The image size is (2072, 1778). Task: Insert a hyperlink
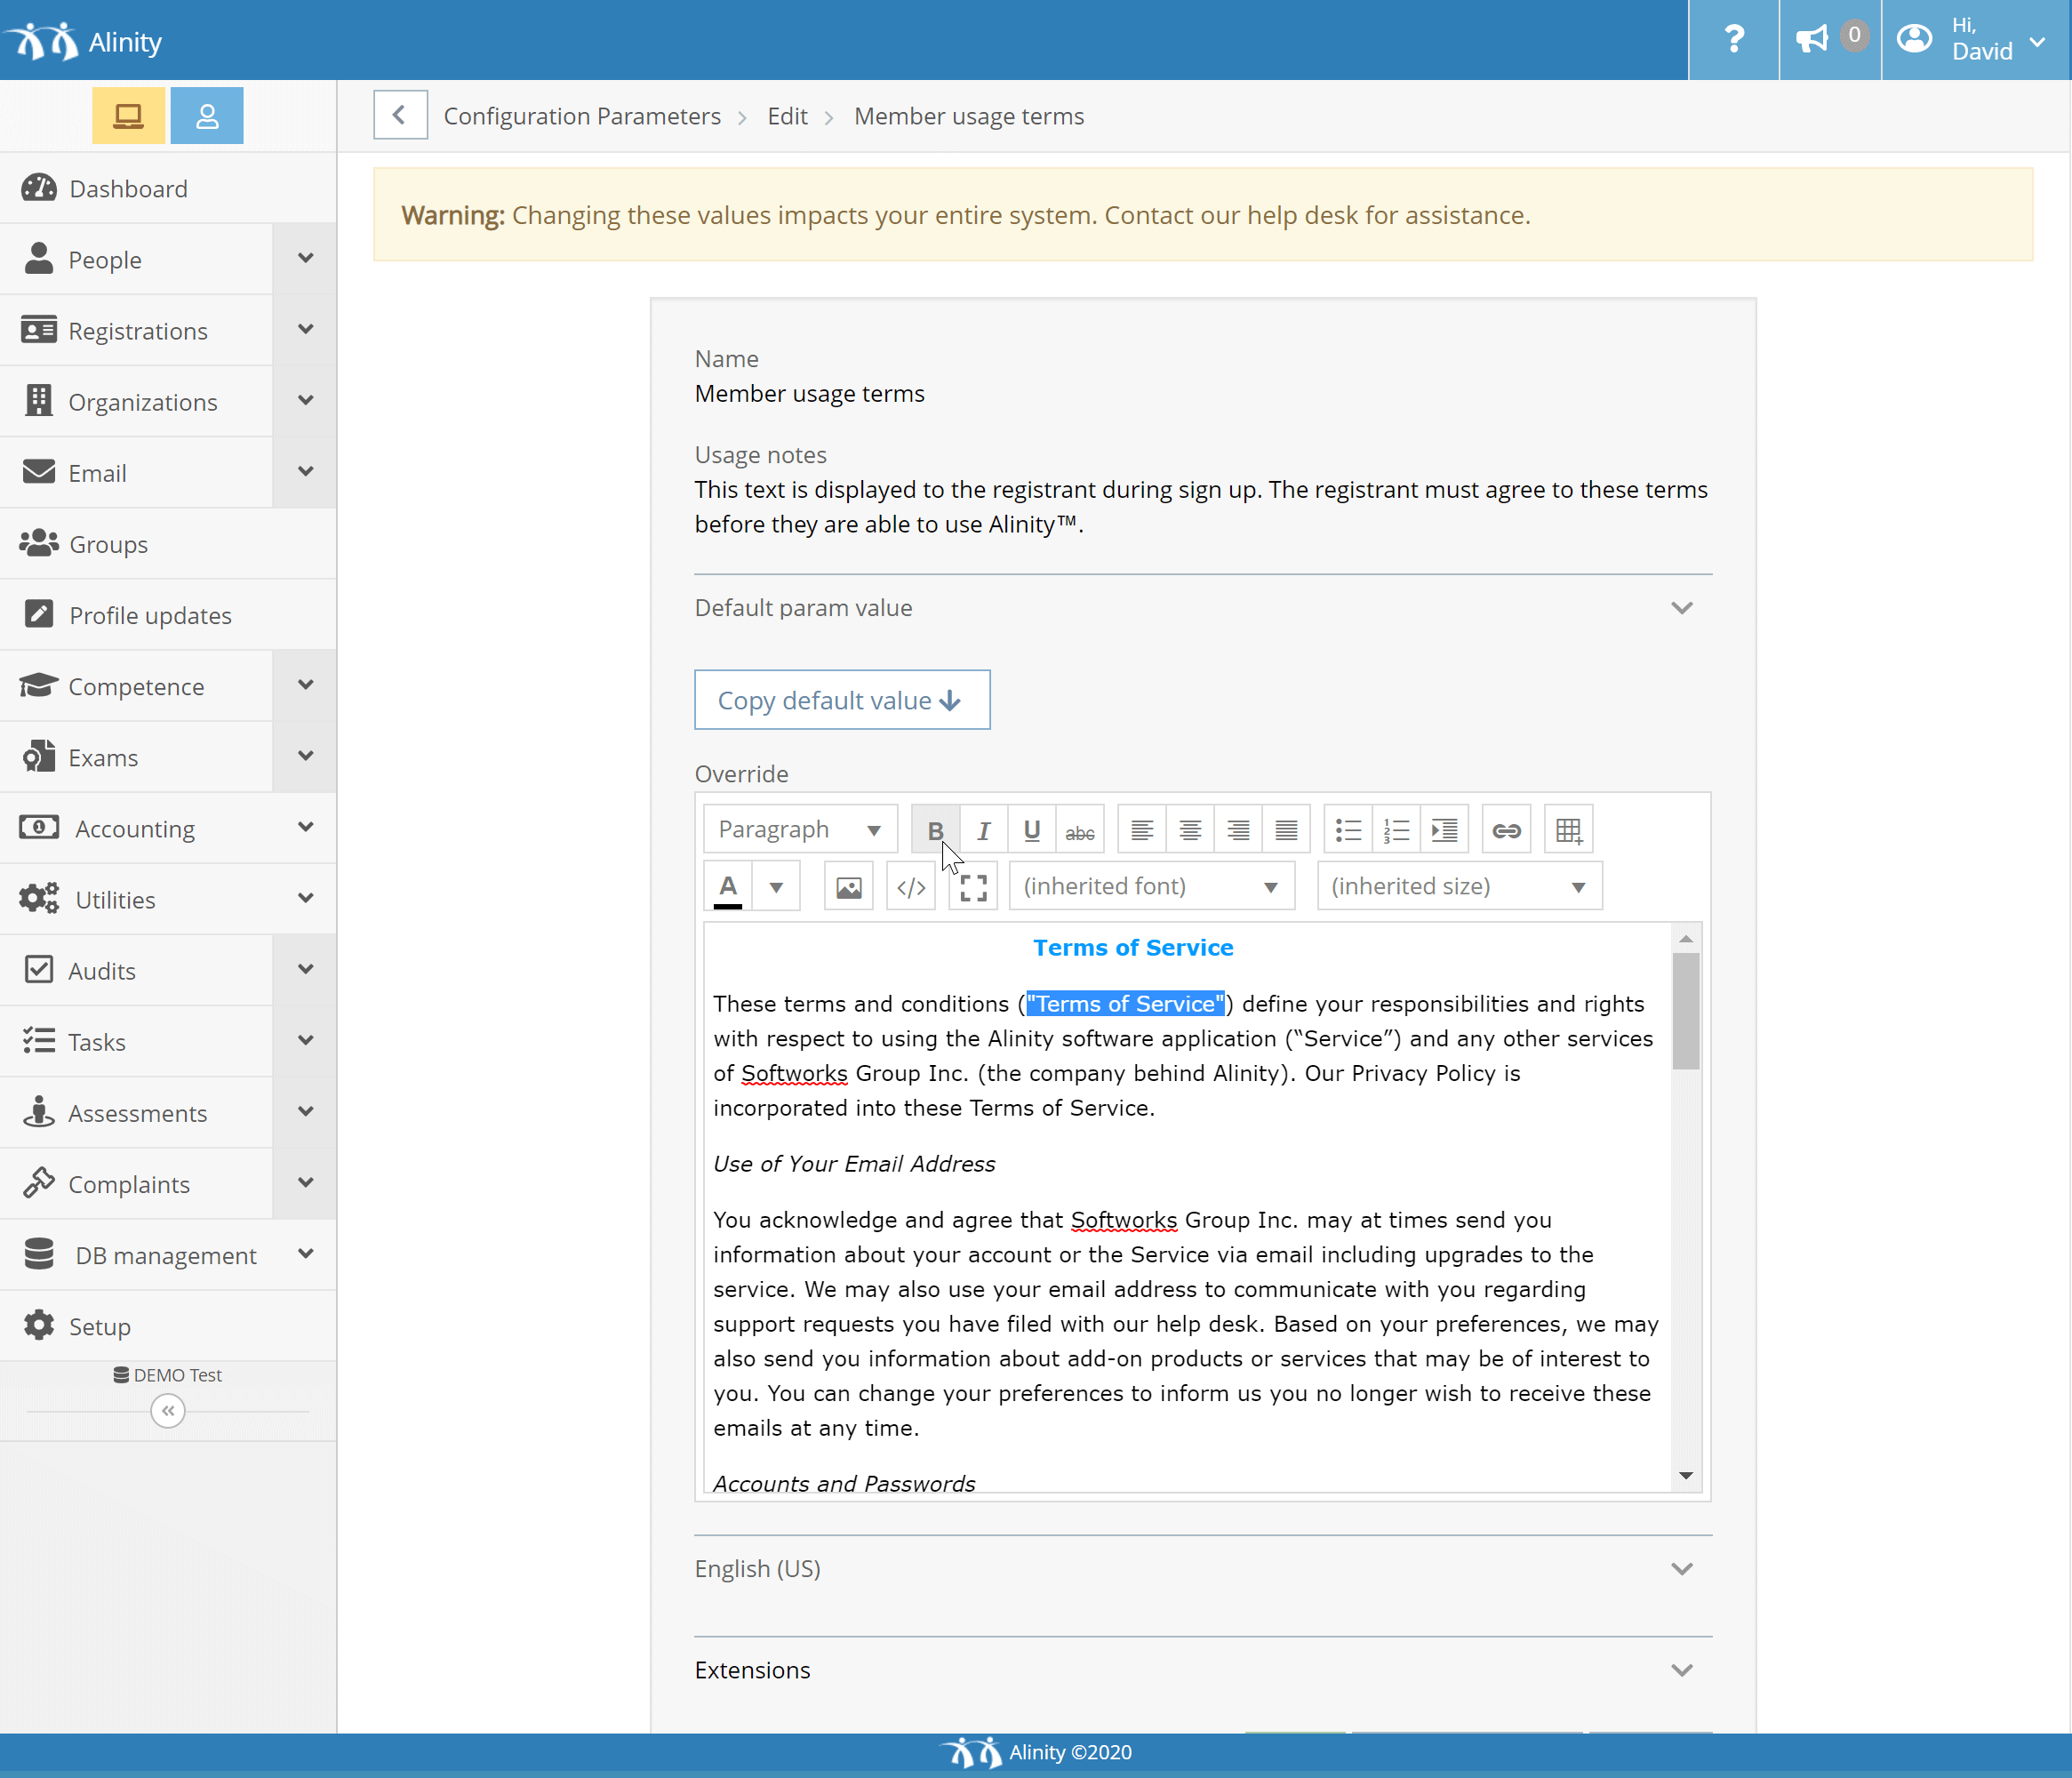pyautogui.click(x=1506, y=830)
